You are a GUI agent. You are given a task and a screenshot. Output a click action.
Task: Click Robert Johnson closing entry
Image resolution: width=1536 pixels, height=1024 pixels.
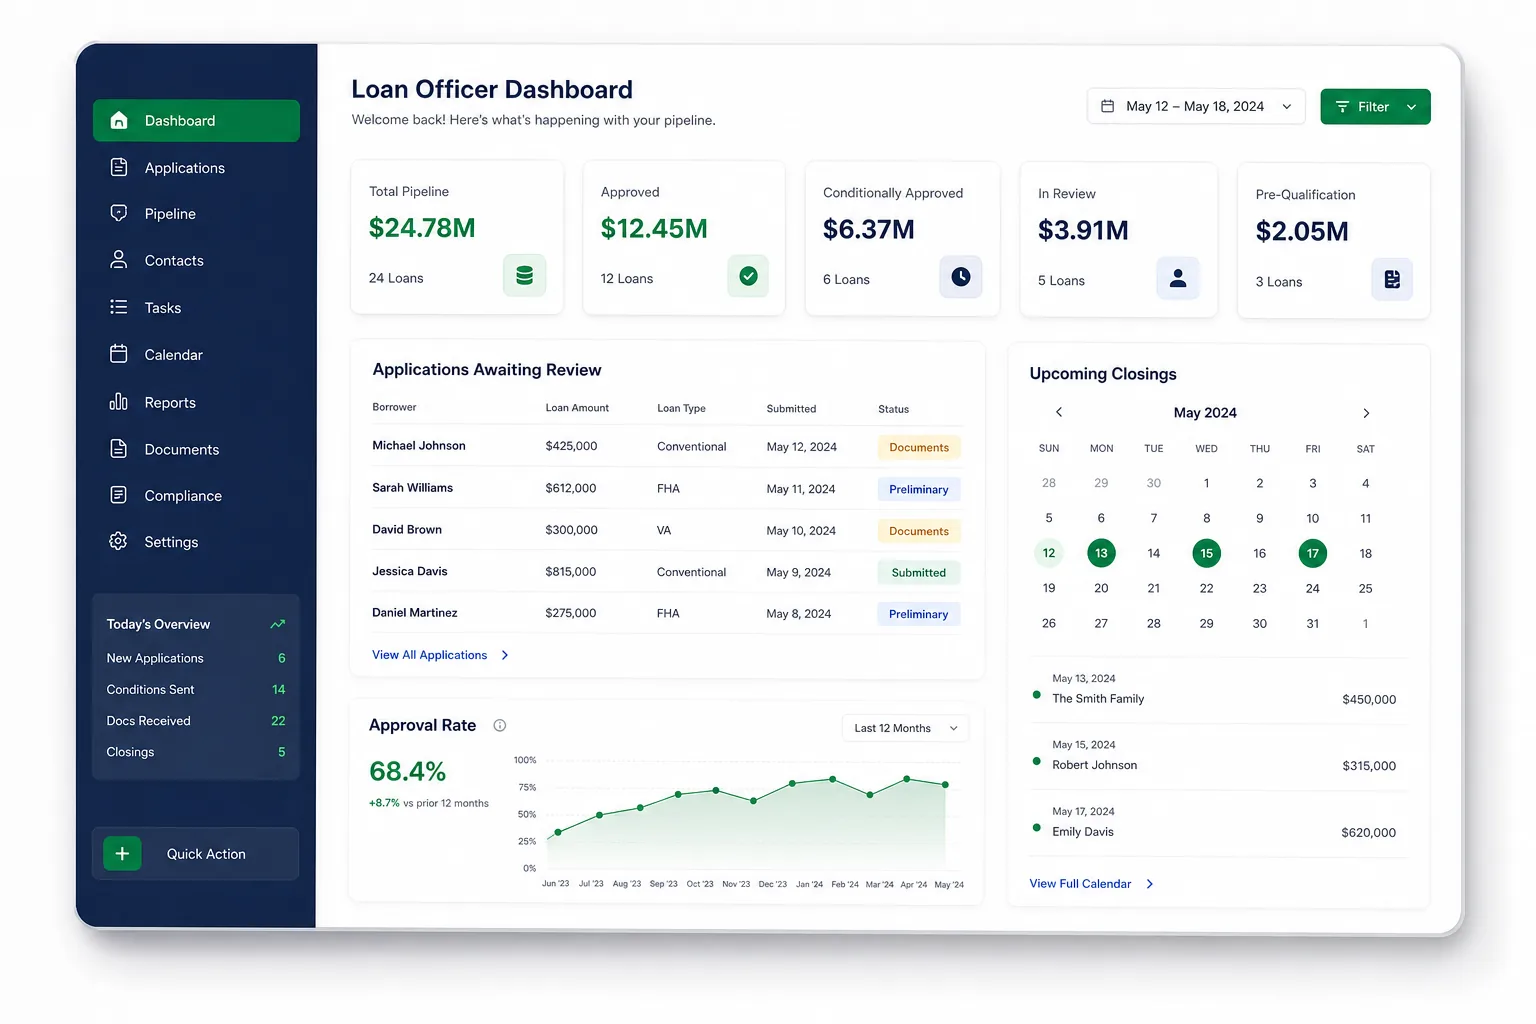coord(1218,757)
